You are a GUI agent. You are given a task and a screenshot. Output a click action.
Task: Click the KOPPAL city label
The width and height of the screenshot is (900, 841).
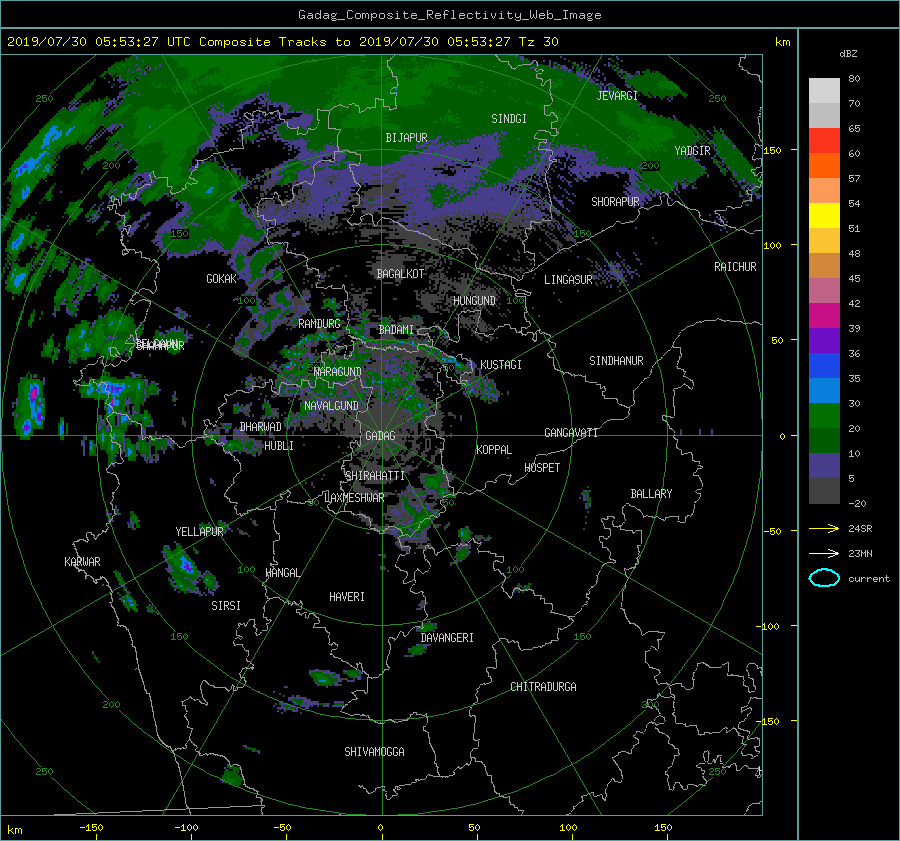point(494,450)
